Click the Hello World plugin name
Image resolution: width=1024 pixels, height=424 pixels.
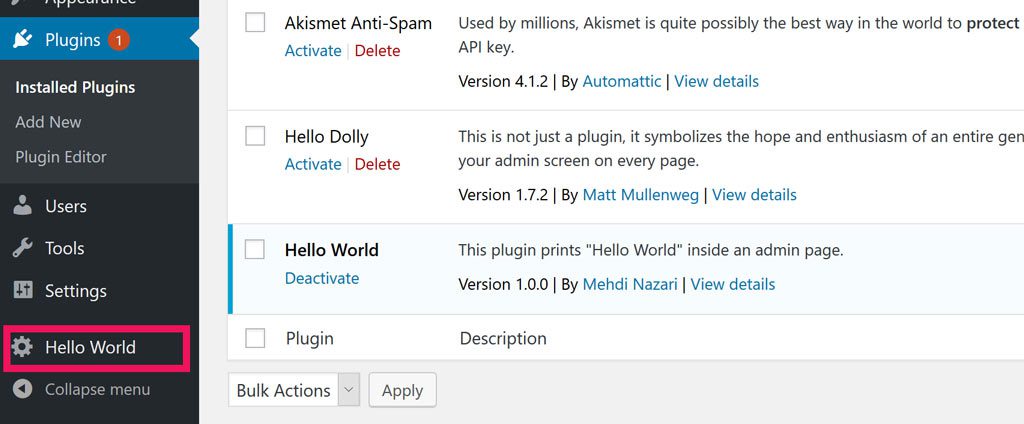(x=332, y=250)
